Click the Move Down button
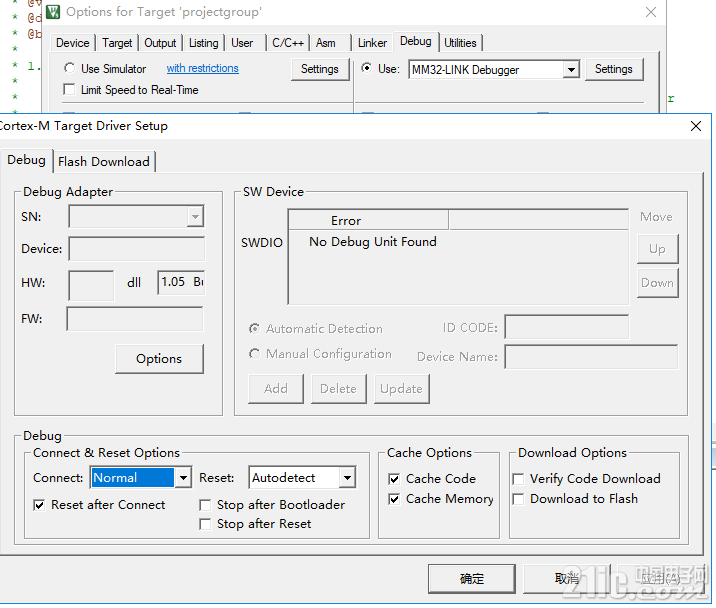 658,283
